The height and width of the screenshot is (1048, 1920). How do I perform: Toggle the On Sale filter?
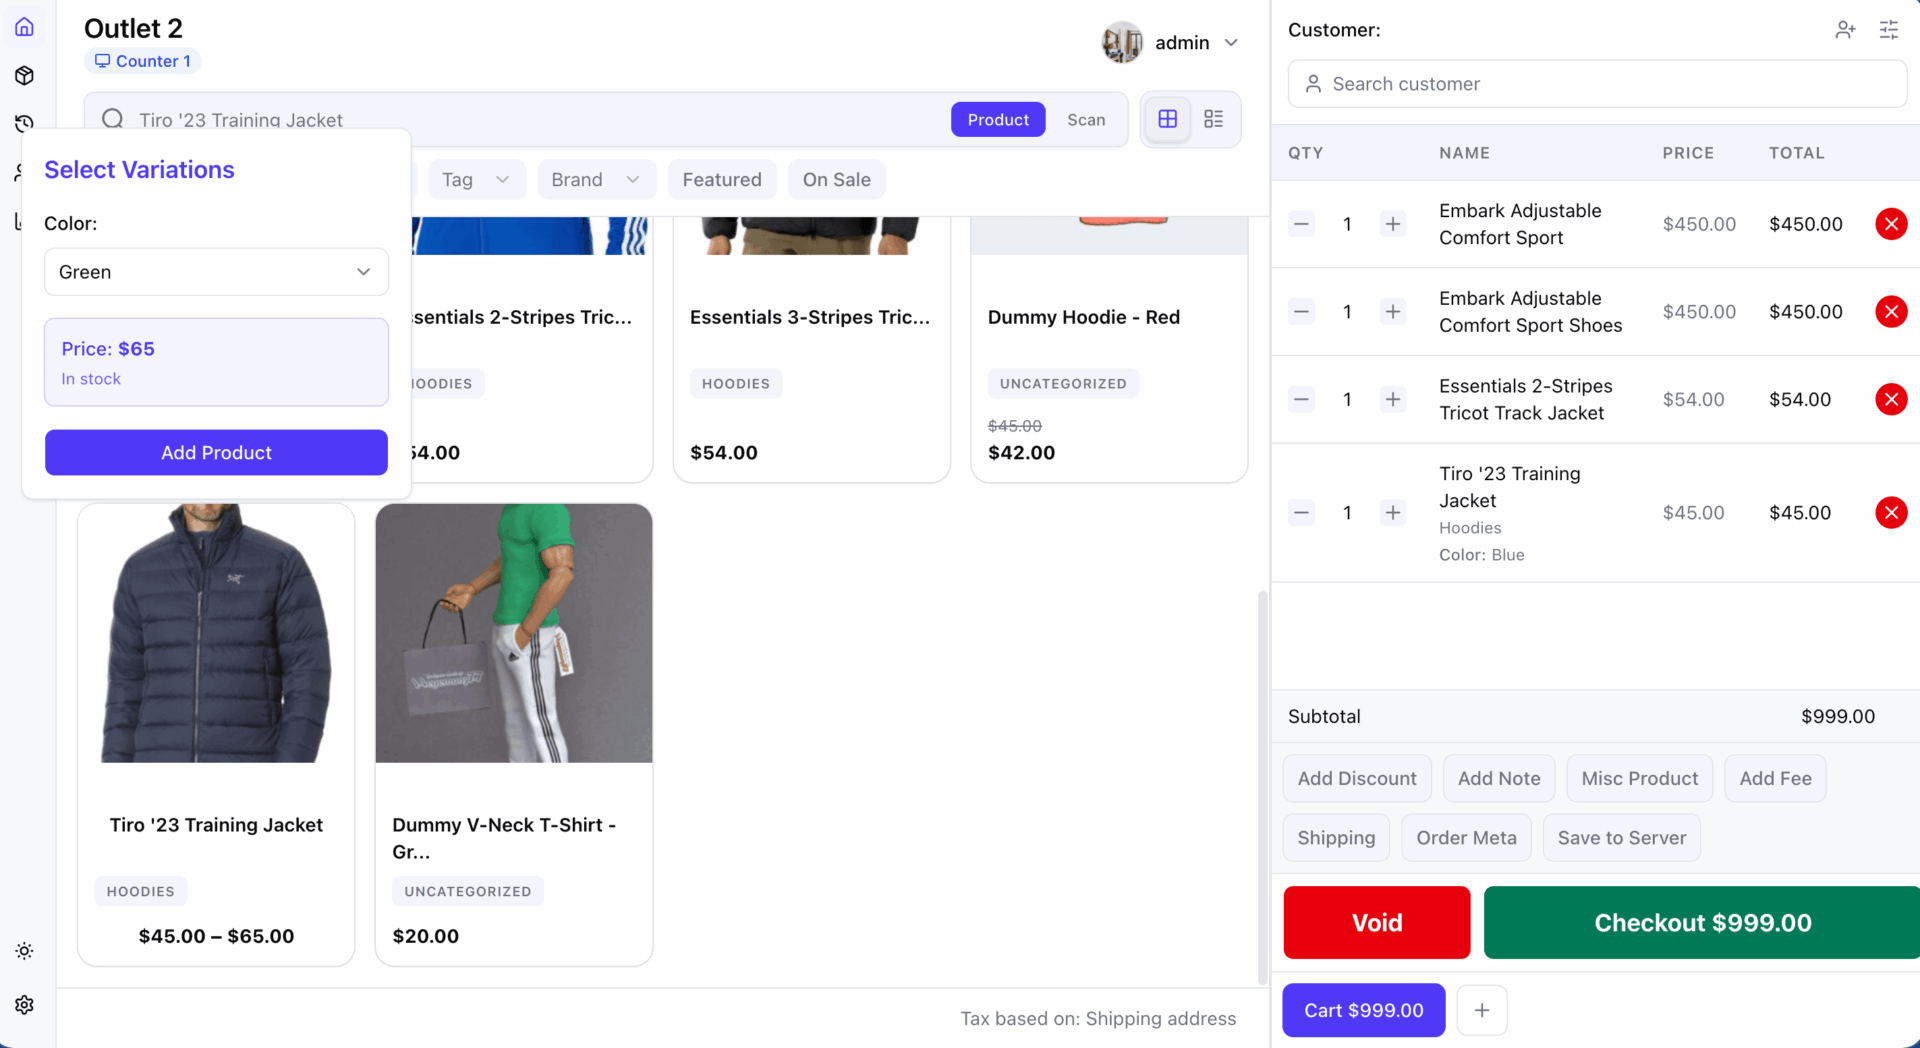pyautogui.click(x=837, y=180)
